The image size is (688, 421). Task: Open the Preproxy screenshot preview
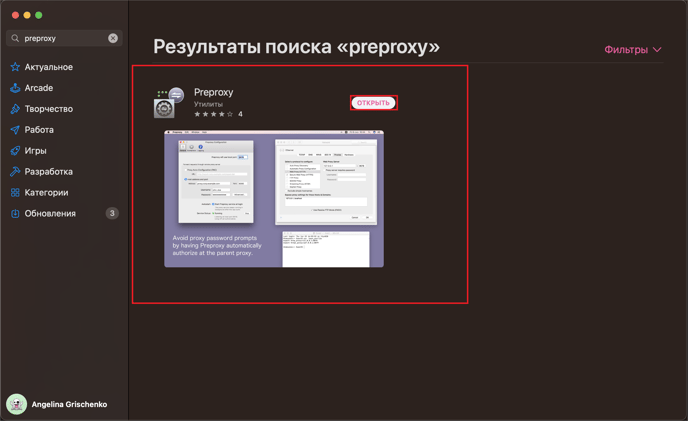point(274,199)
